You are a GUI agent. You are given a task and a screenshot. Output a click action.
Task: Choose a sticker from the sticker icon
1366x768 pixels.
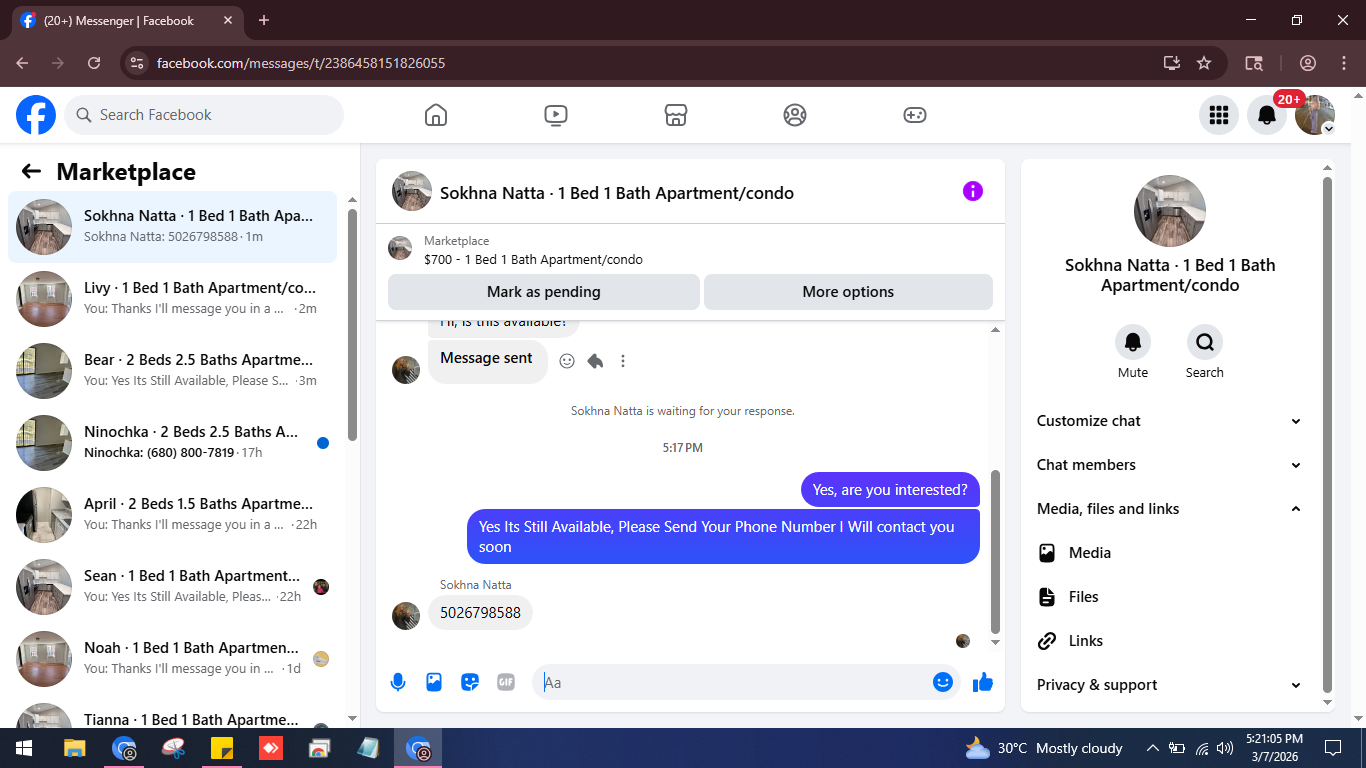pos(470,682)
